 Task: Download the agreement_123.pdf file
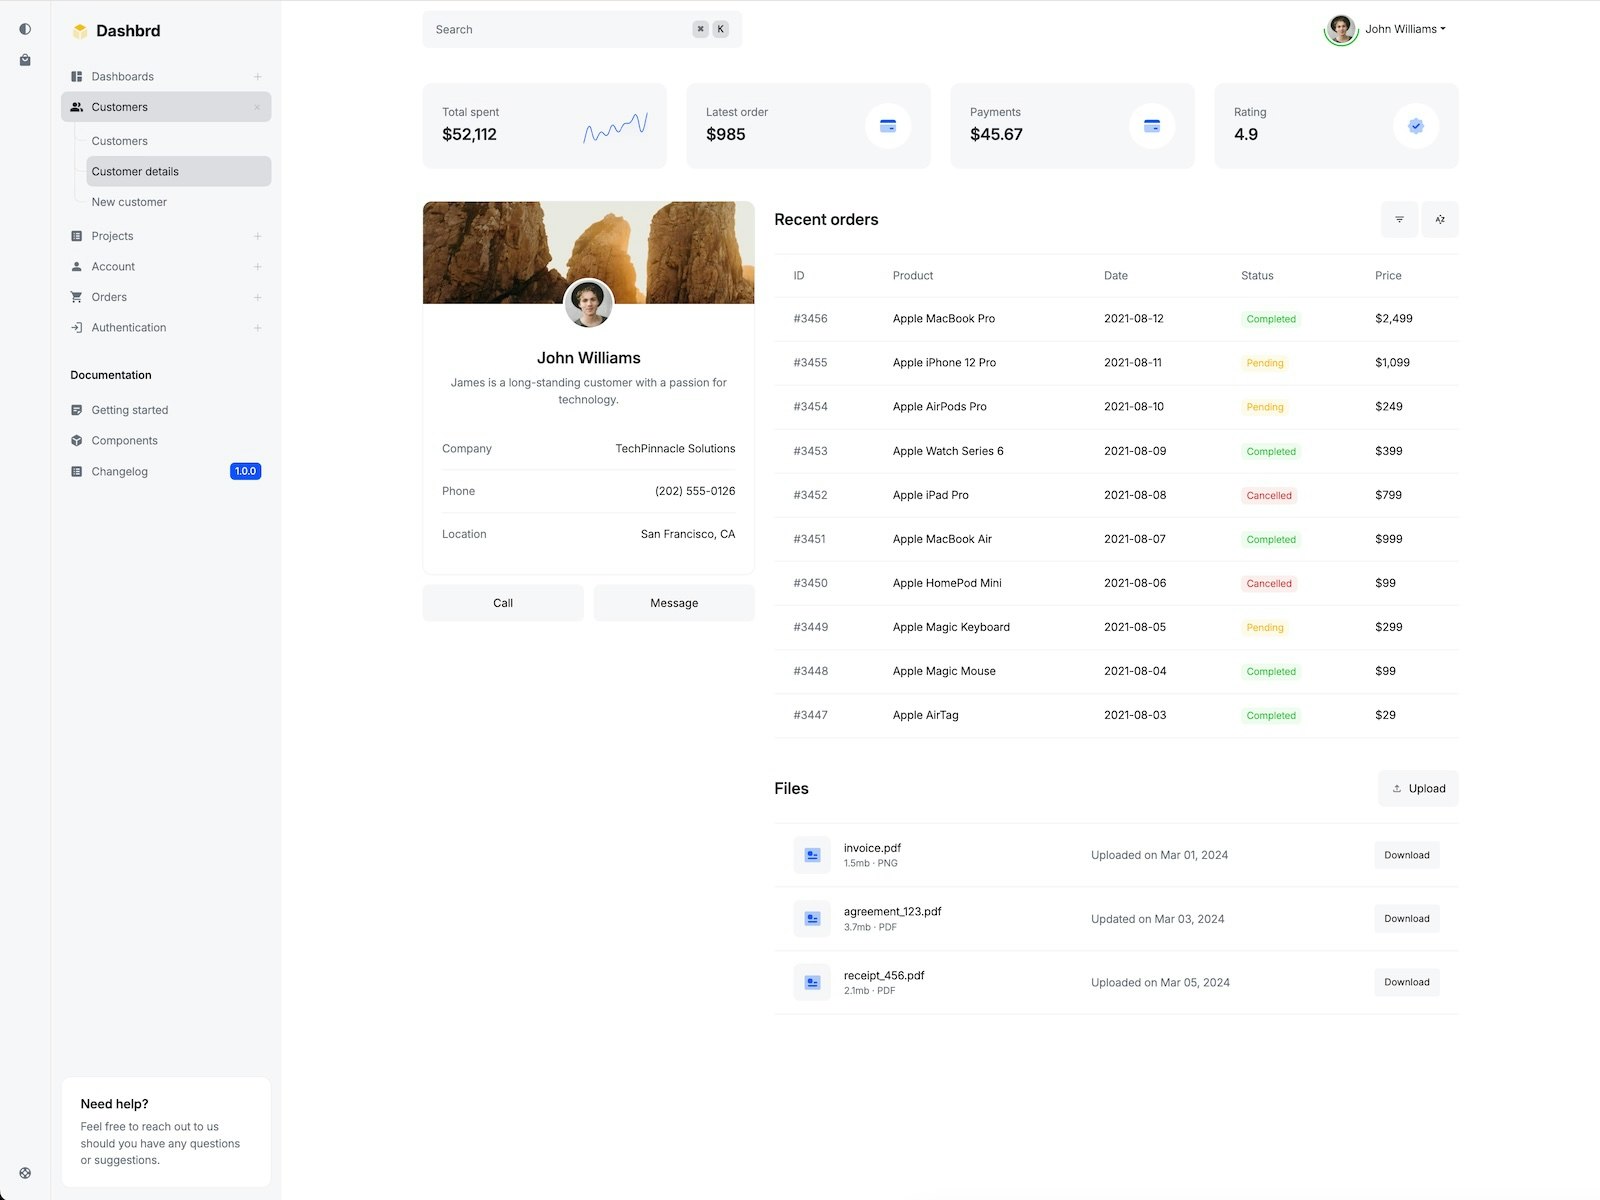point(1406,919)
